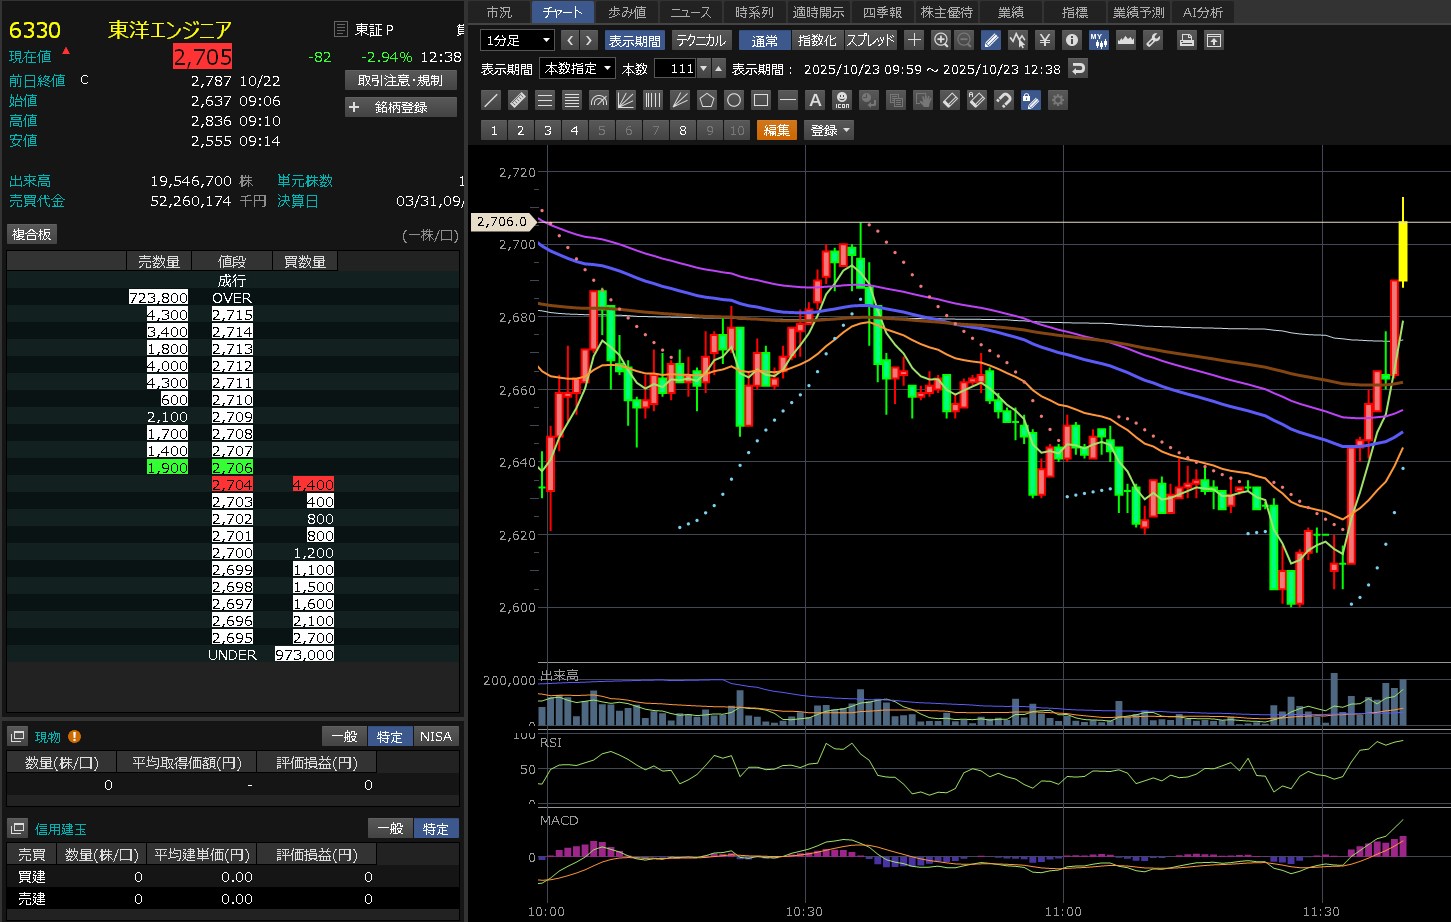Open the 登録 dropdown menu
Viewport: 1451px width, 922px height.
coord(830,130)
